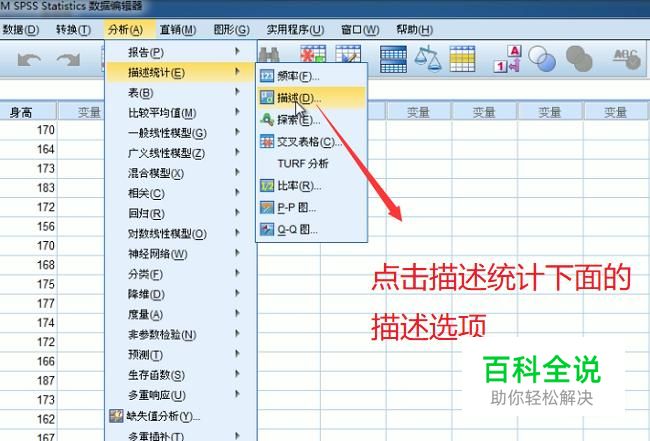Click the Show All Variables gray circles icon

pyautogui.click(x=579, y=59)
